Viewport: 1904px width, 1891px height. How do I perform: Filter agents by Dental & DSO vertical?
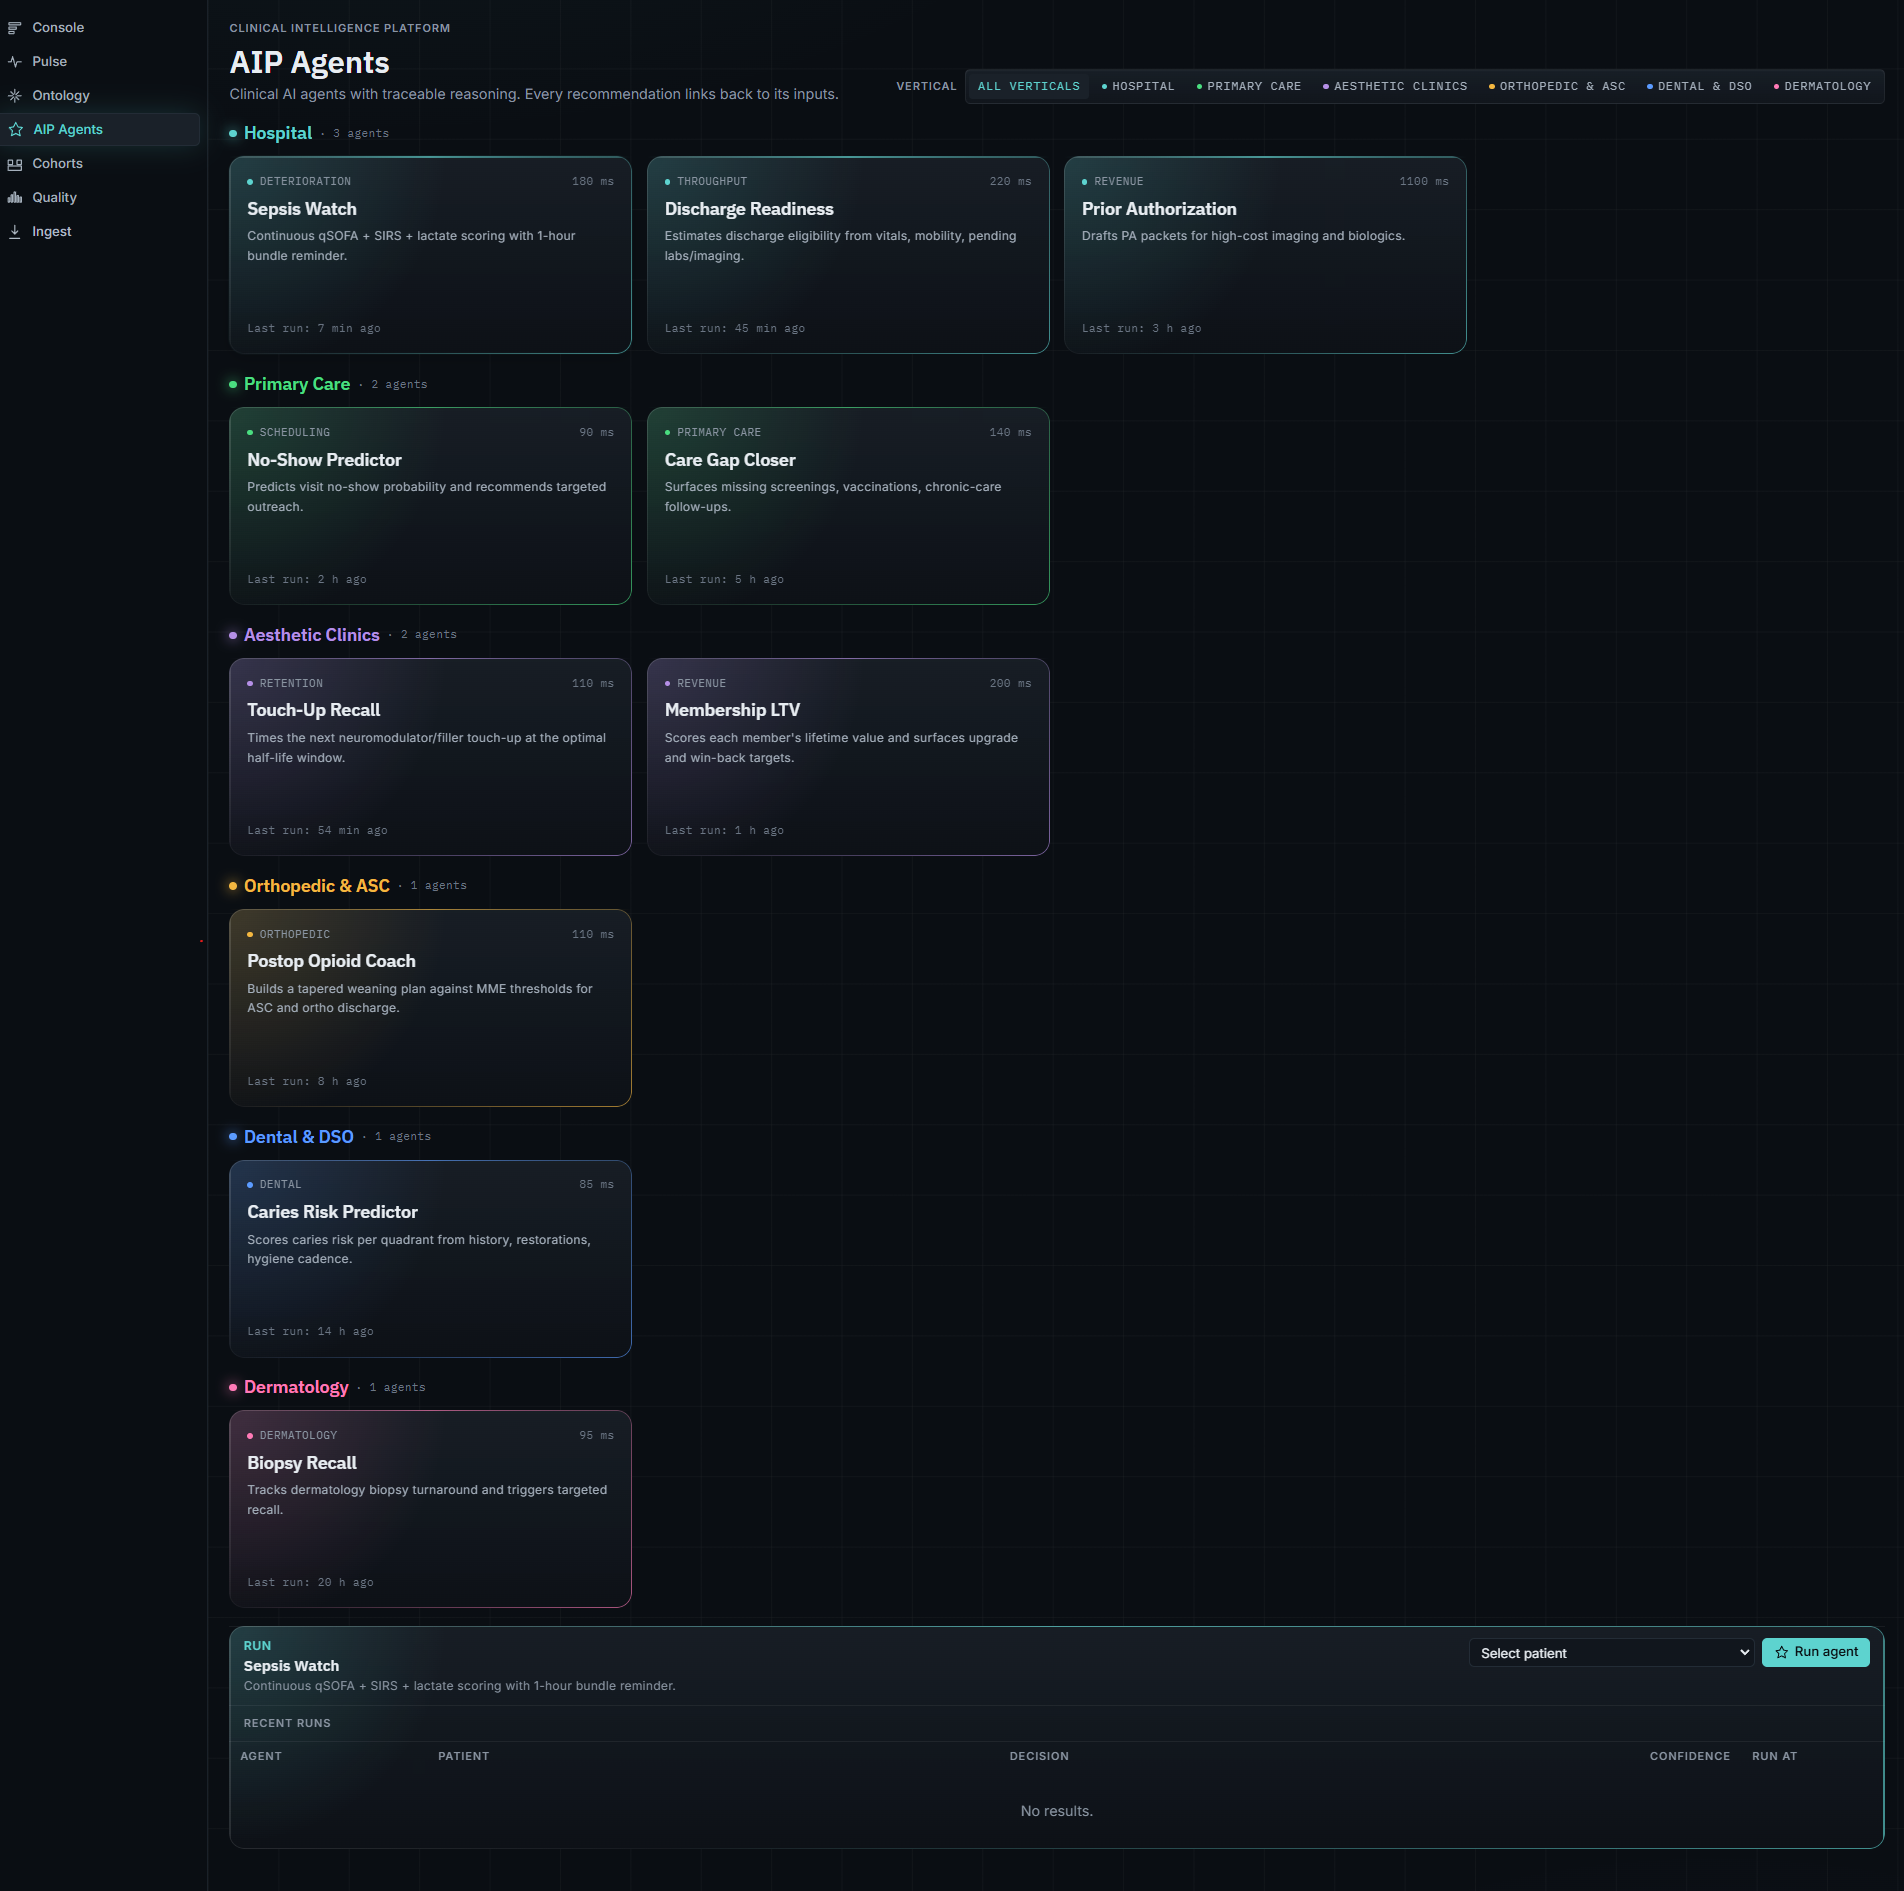(x=1699, y=87)
